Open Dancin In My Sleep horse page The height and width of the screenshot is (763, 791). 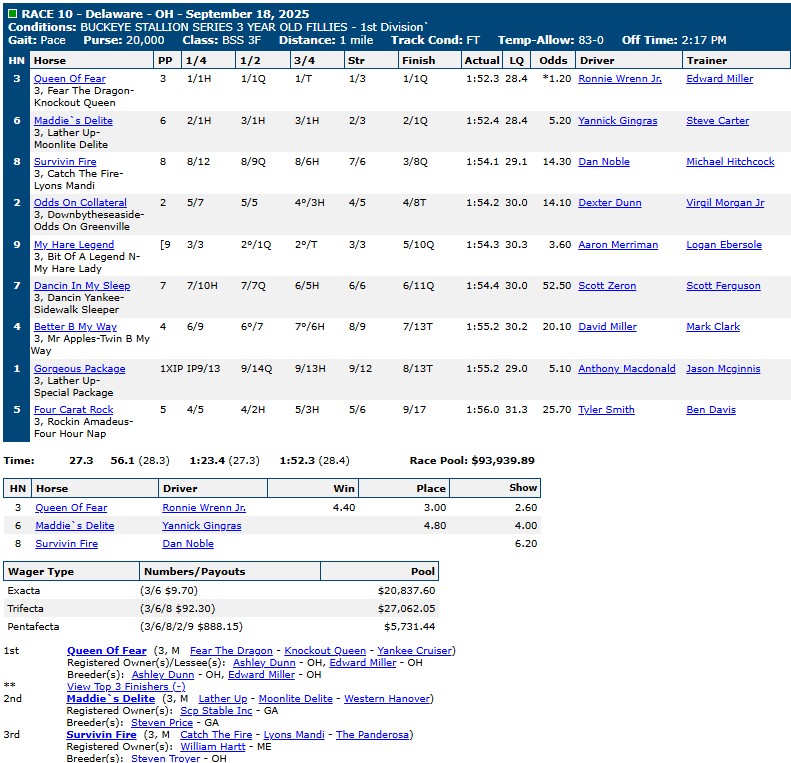pos(82,286)
